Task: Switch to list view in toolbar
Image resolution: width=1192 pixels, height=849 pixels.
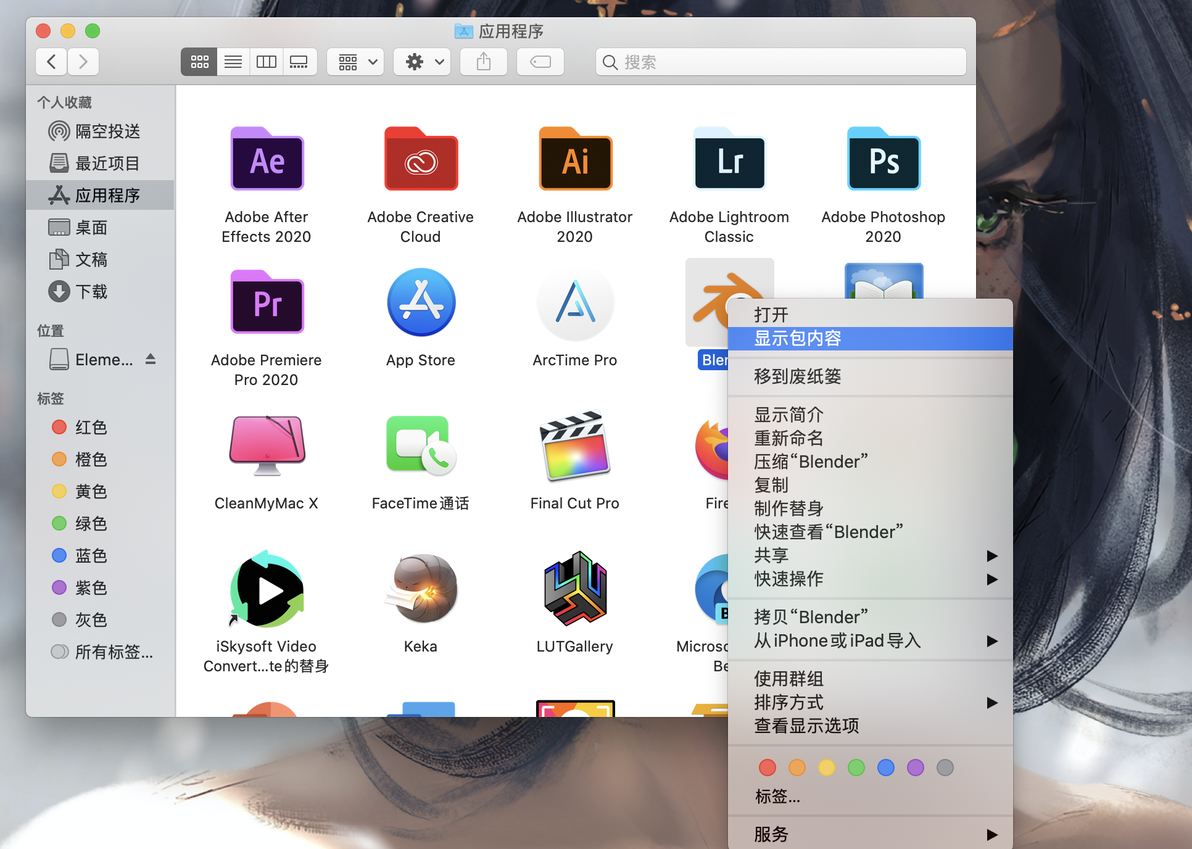Action: 233,62
